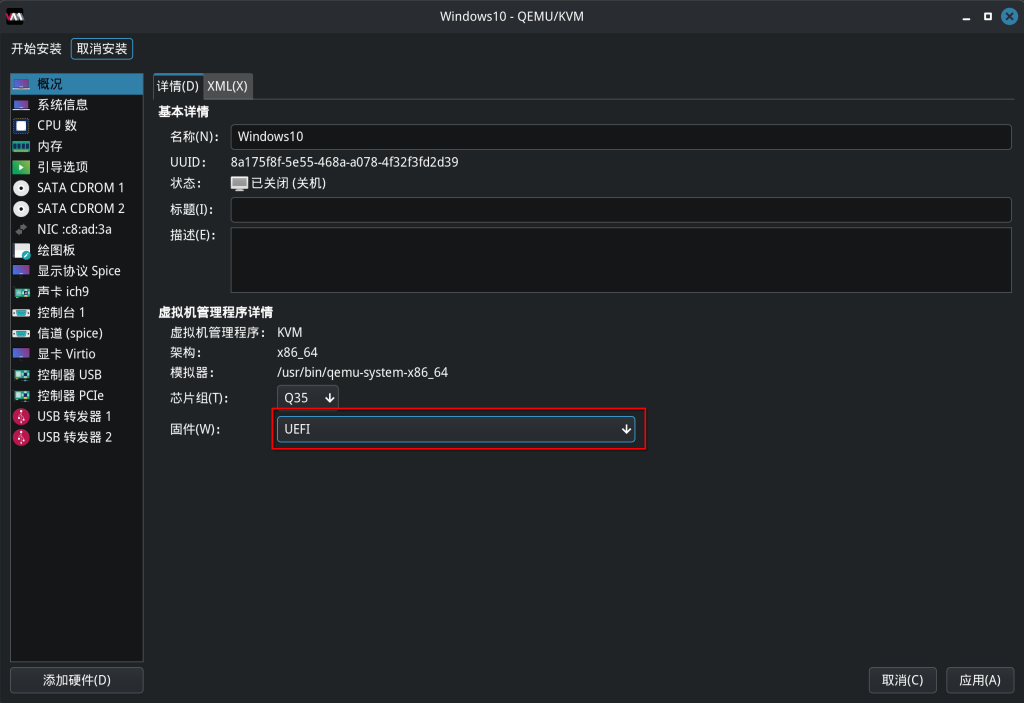Screen dimensions: 1024x703
Task: Expand the 芯片组 Q35 dropdown
Action: tap(308, 398)
